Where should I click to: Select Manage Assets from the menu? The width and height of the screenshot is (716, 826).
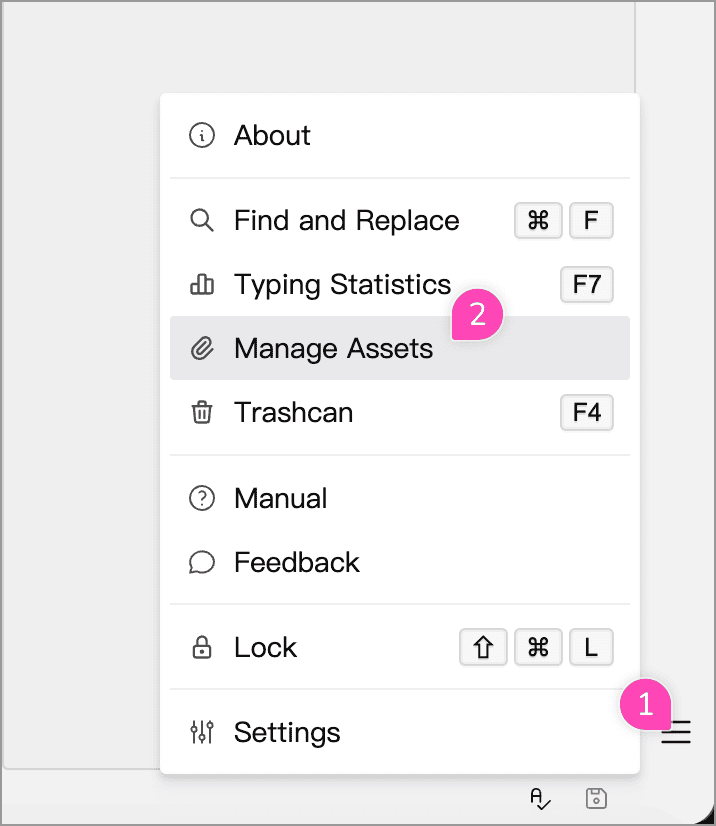pyautogui.click(x=333, y=349)
